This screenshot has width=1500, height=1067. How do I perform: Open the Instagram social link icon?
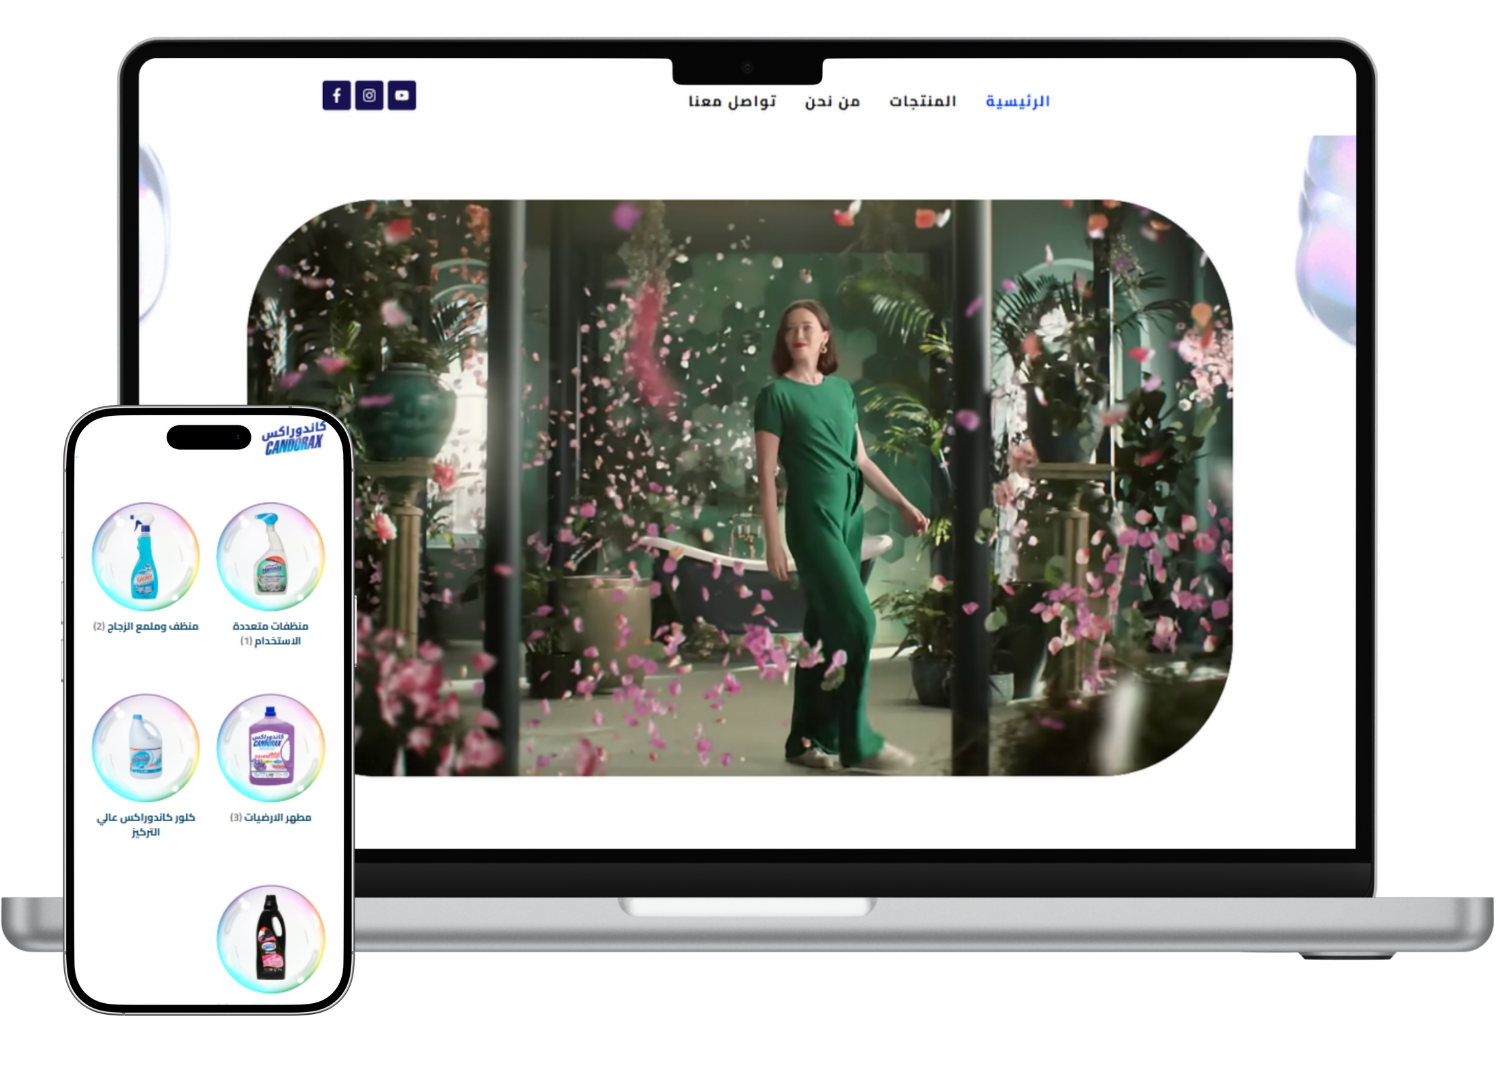[x=369, y=95]
